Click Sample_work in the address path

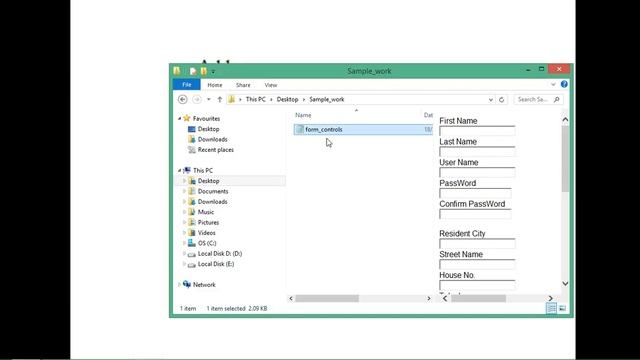tap(327, 99)
